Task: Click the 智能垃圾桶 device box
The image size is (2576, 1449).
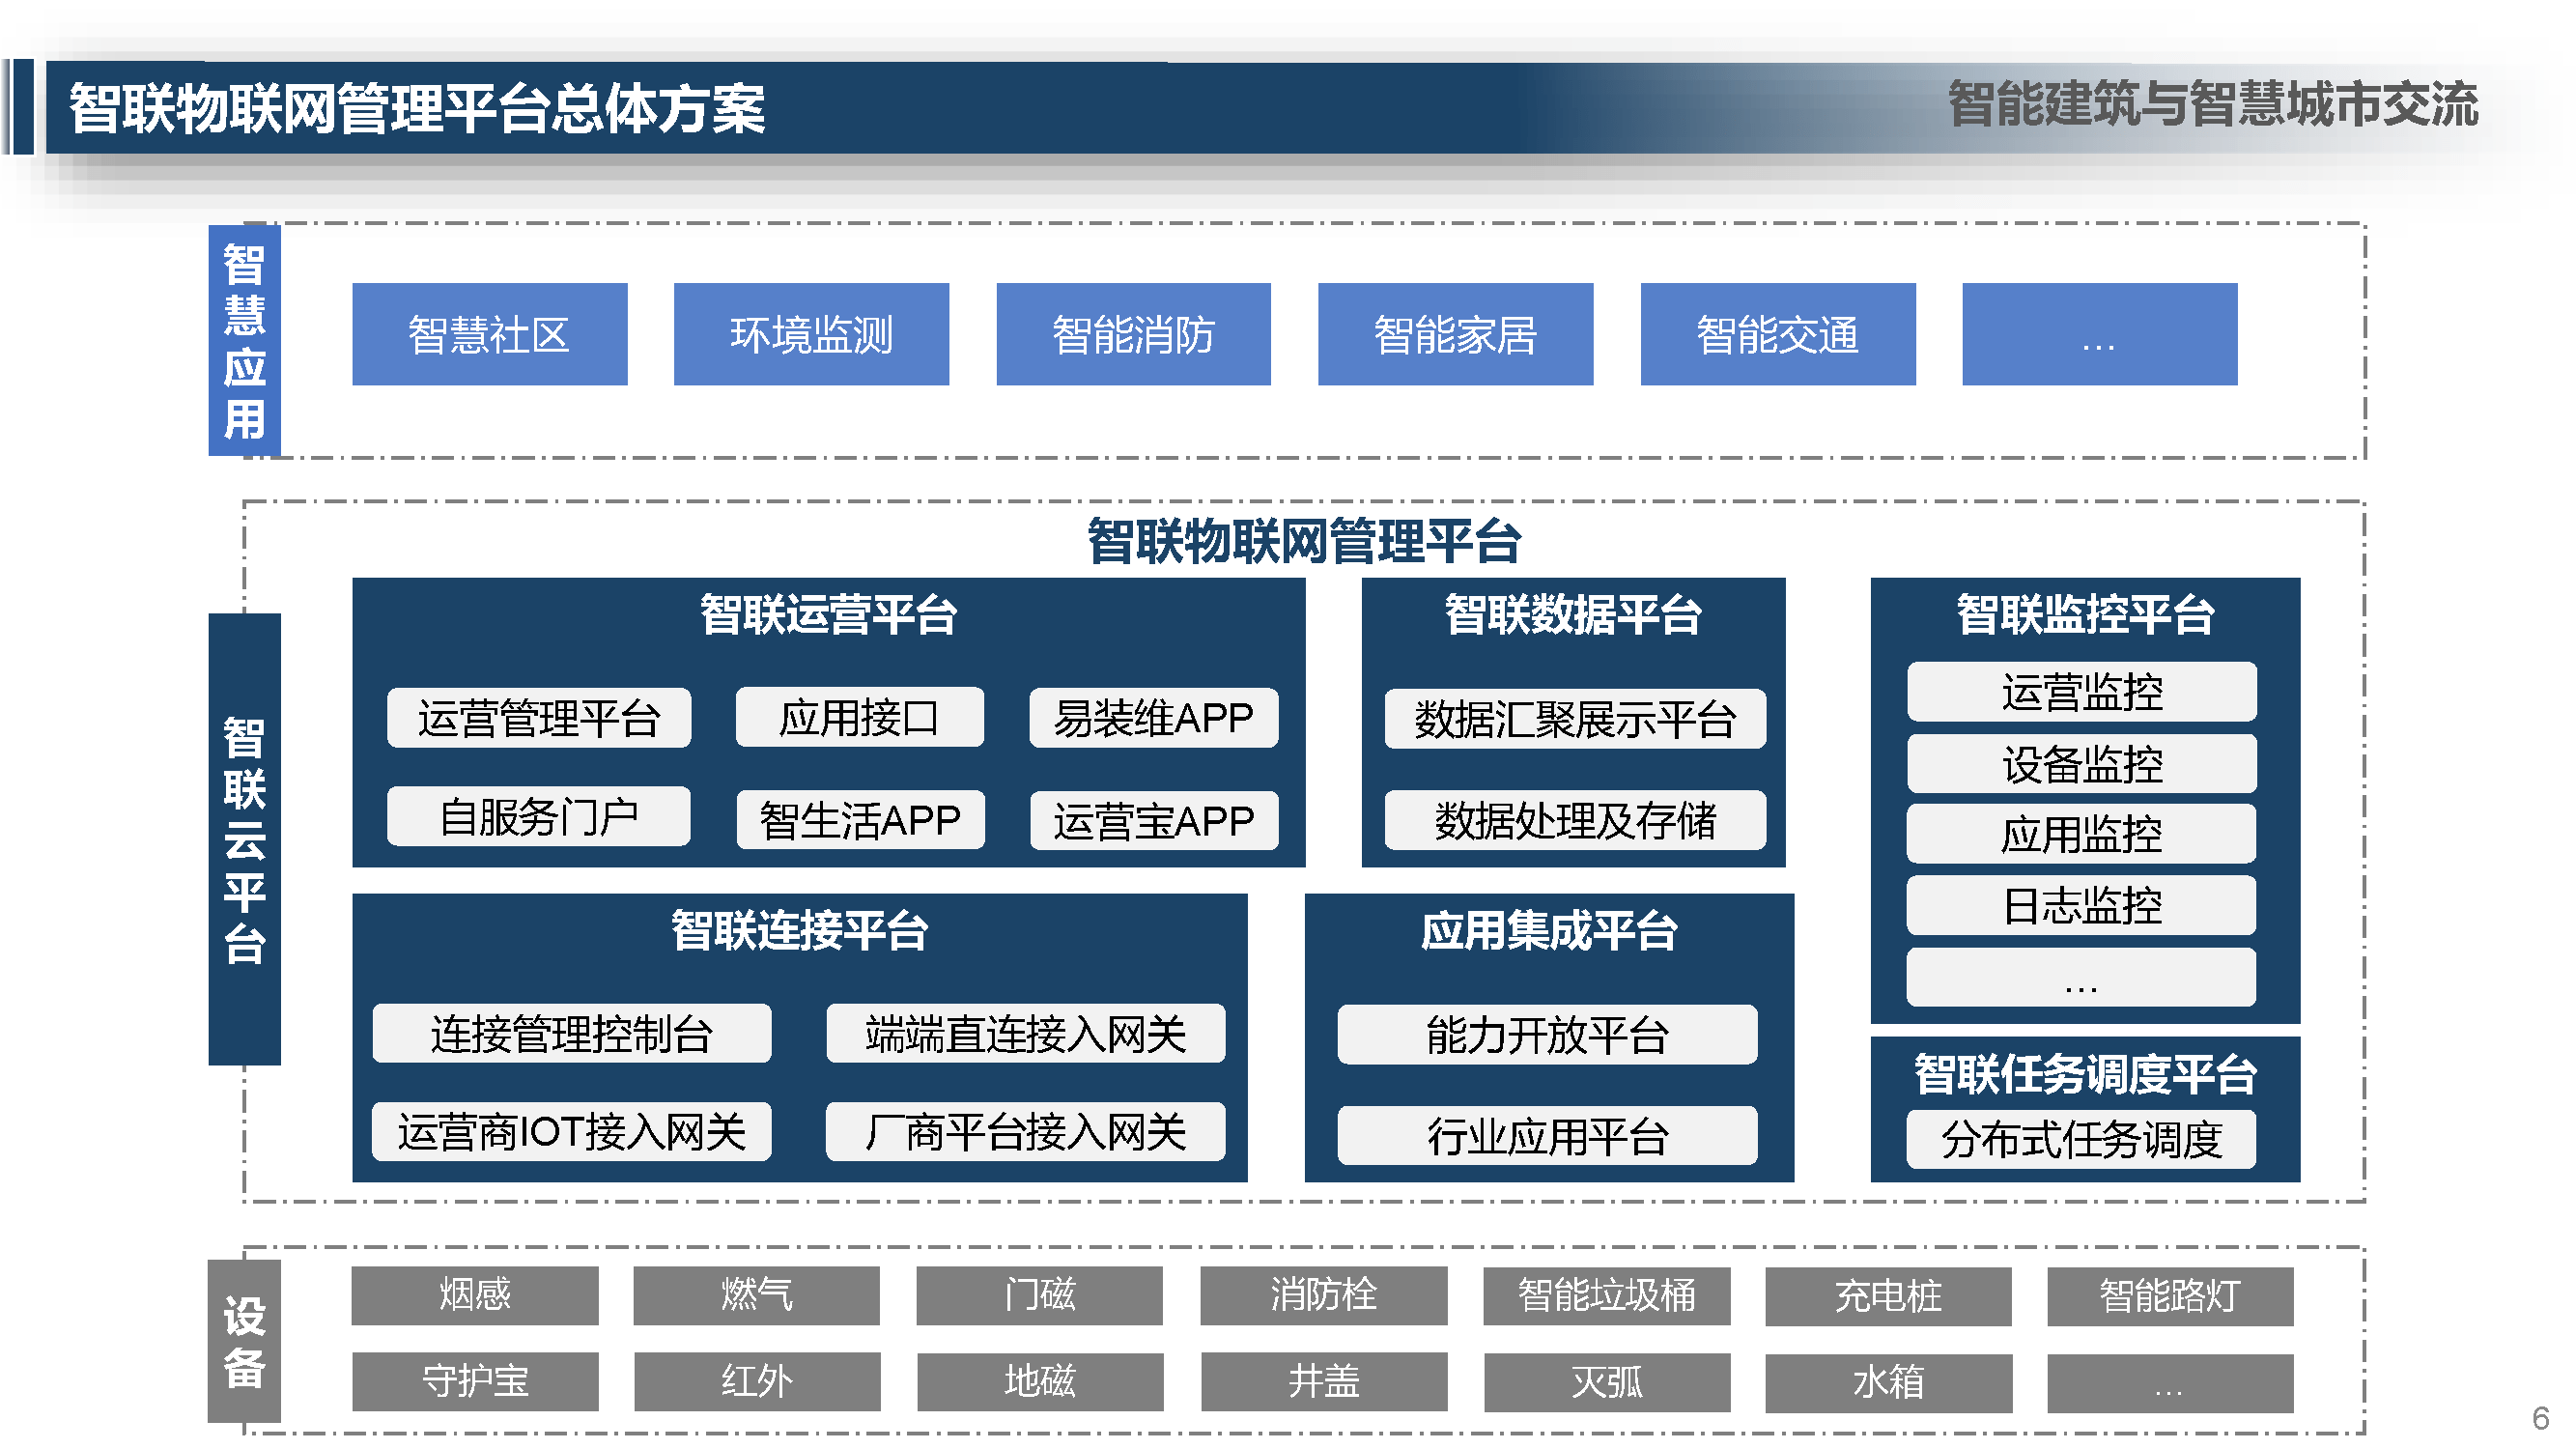Action: click(x=1607, y=1296)
